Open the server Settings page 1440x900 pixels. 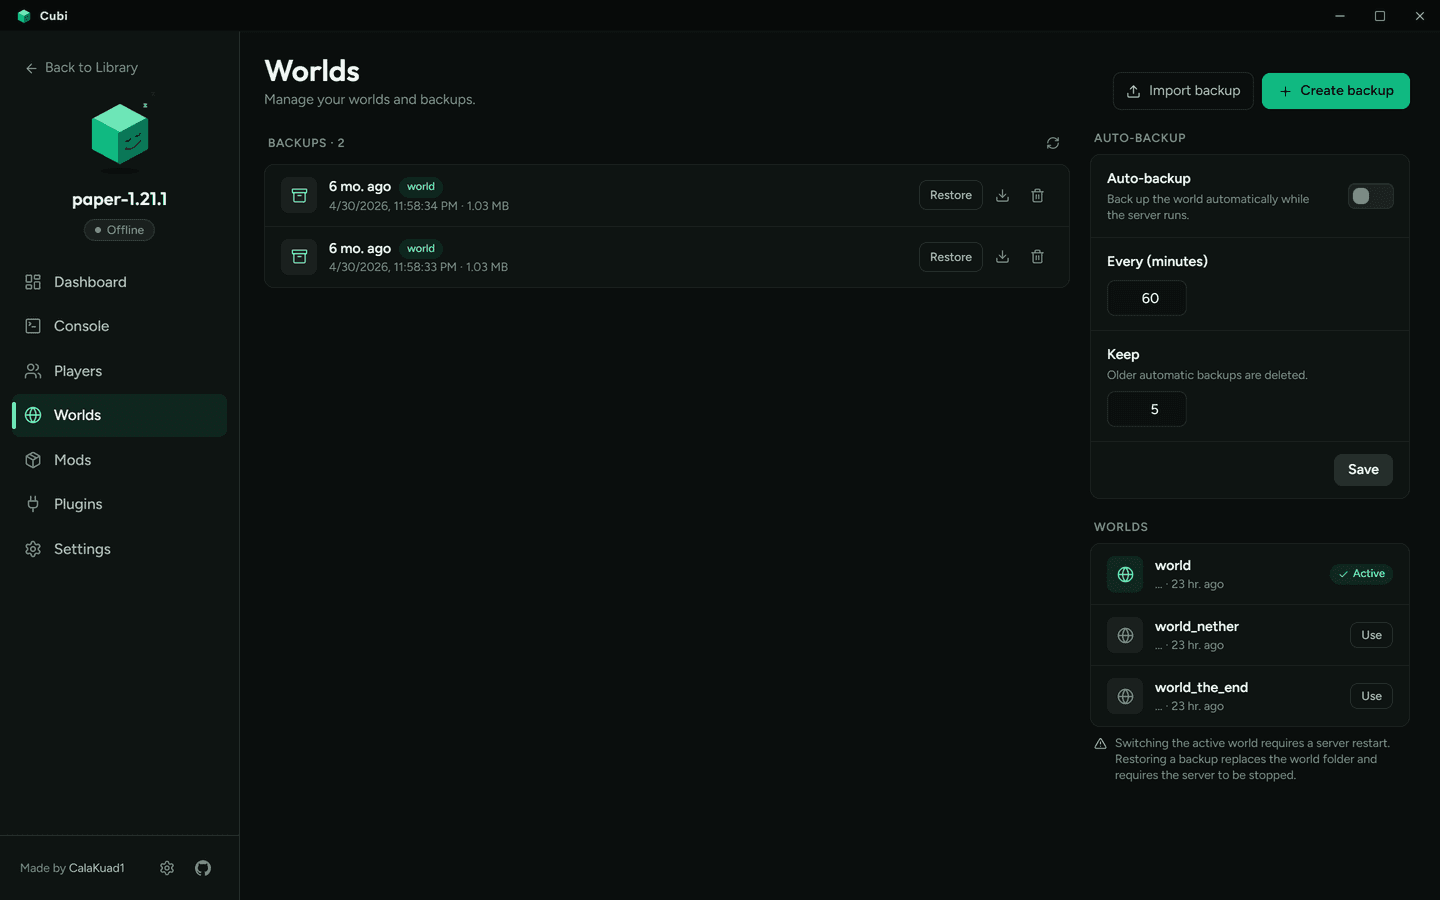[x=120, y=549]
